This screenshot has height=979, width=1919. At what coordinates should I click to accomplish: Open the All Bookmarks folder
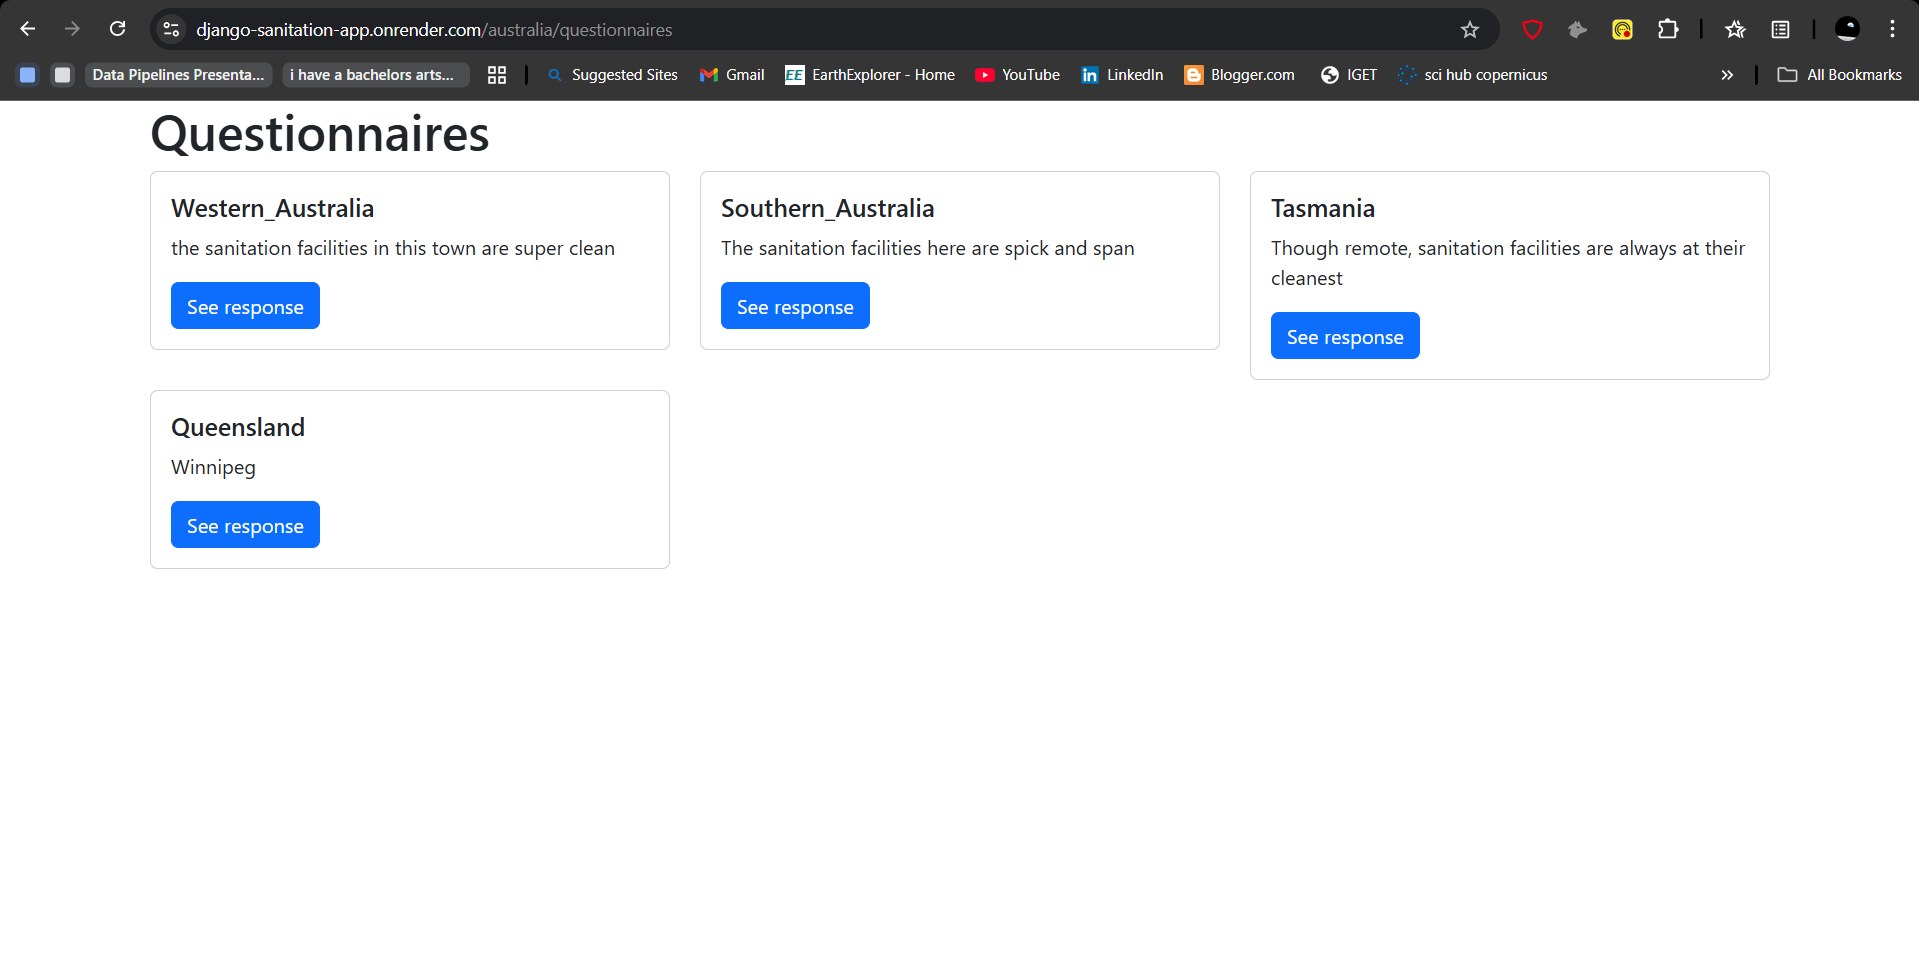tap(1839, 75)
